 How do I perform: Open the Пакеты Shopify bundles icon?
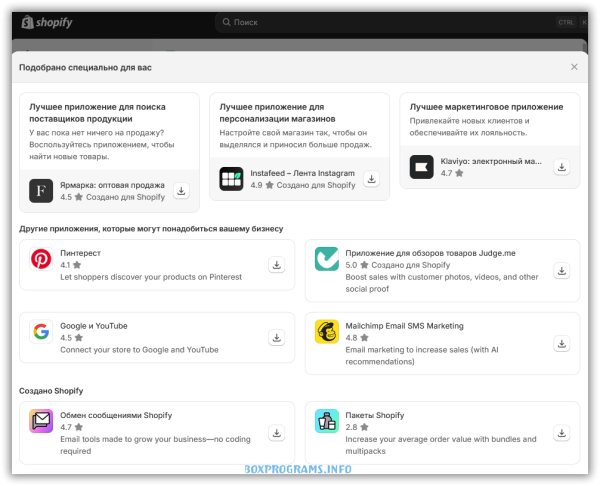click(326, 421)
